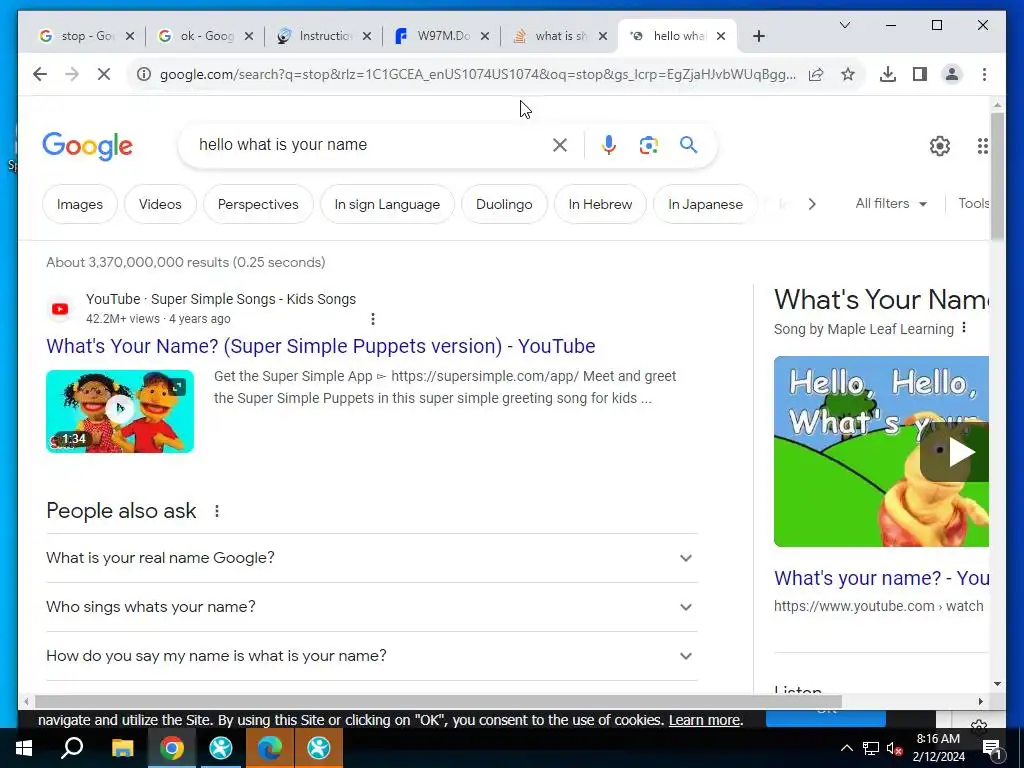Open Windows taskbar search
Image resolution: width=1024 pixels, height=768 pixels.
tap(72, 748)
